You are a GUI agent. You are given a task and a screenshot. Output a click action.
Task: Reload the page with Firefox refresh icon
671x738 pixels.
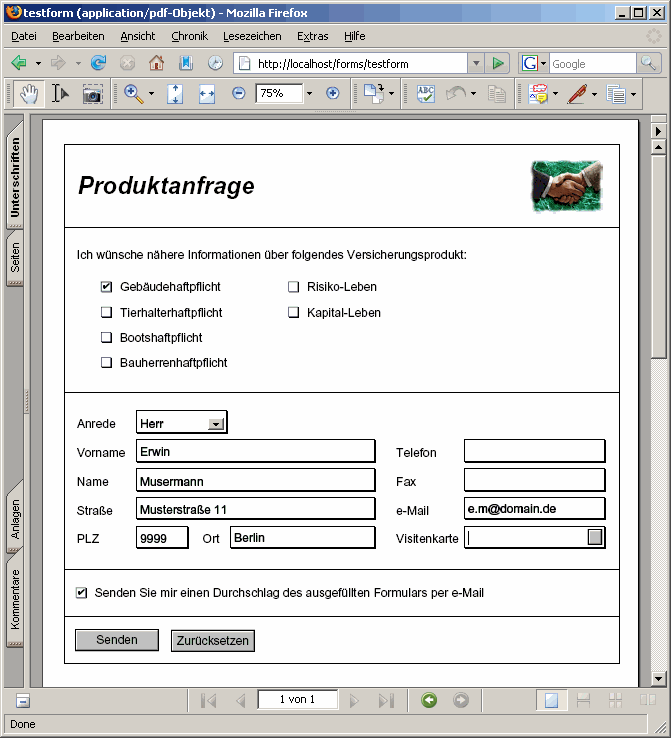click(x=98, y=63)
